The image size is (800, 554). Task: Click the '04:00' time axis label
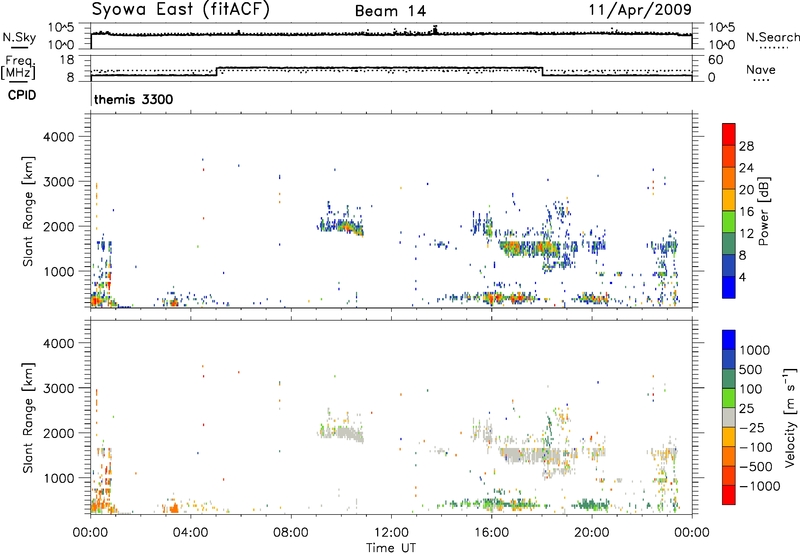point(191,533)
